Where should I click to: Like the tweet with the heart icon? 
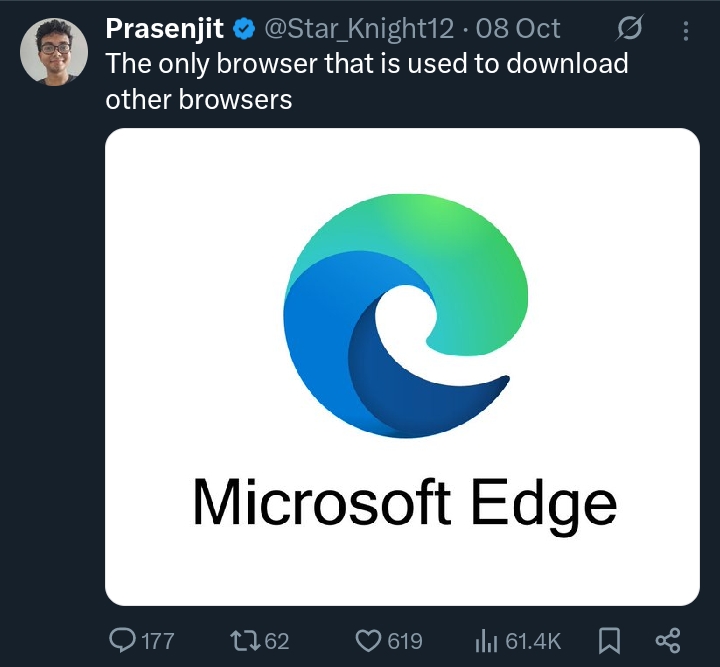[x=368, y=640]
